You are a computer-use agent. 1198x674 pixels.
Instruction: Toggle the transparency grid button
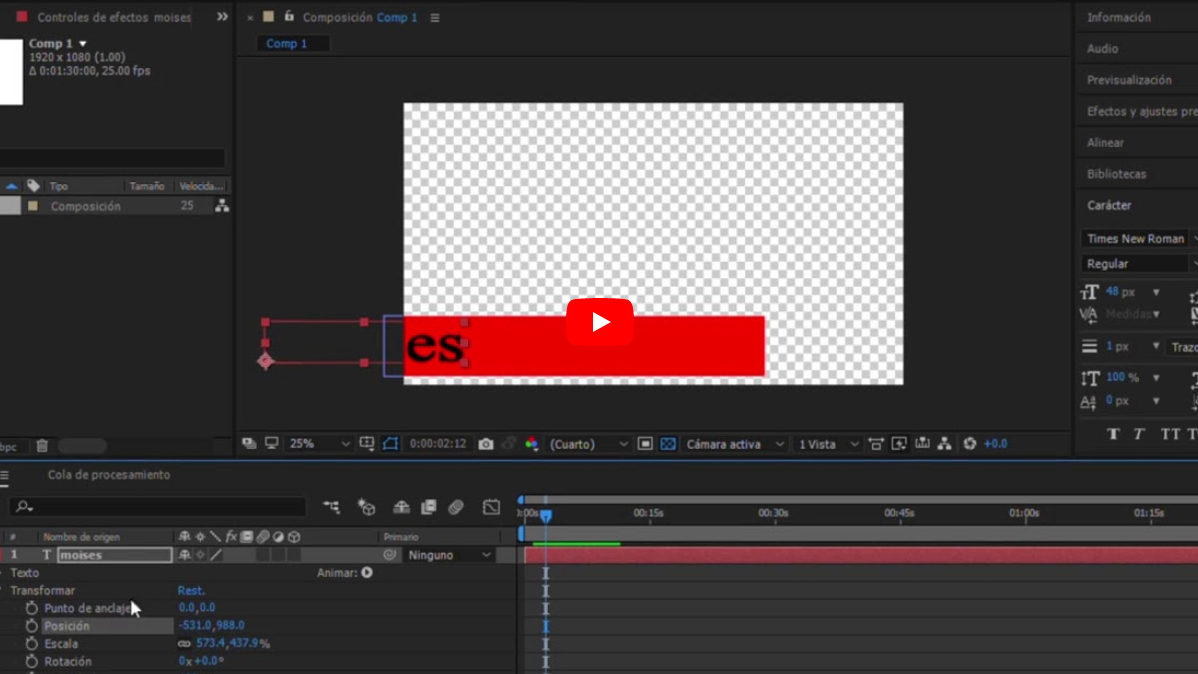[668, 444]
